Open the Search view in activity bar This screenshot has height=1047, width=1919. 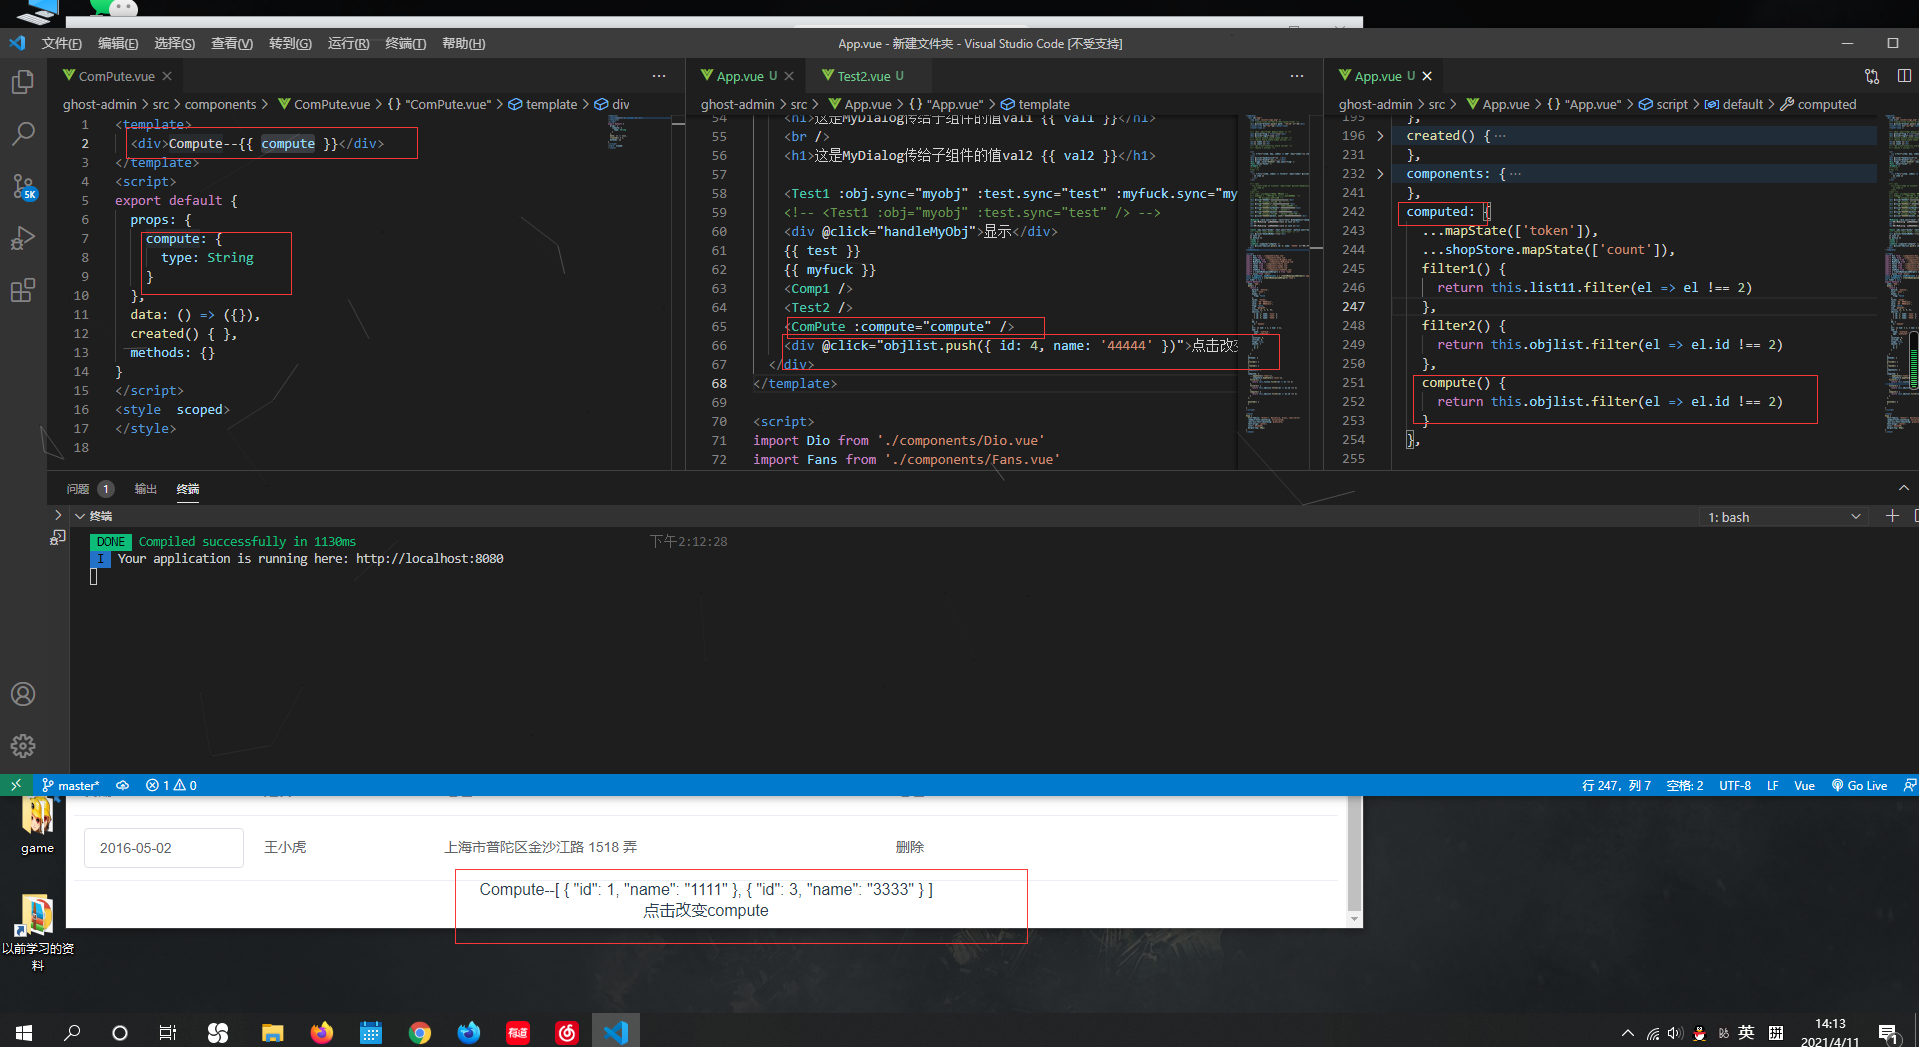(x=23, y=134)
